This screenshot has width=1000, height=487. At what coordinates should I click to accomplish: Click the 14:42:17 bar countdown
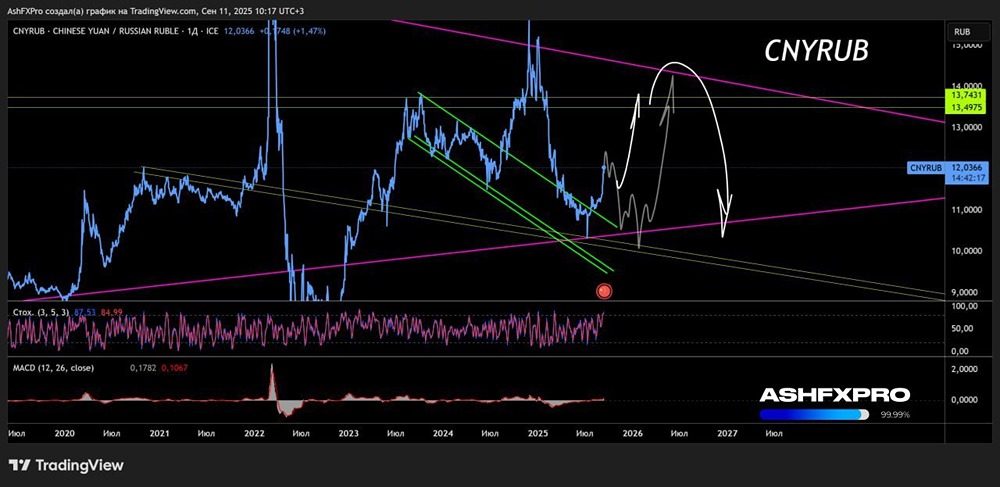pyautogui.click(x=967, y=178)
